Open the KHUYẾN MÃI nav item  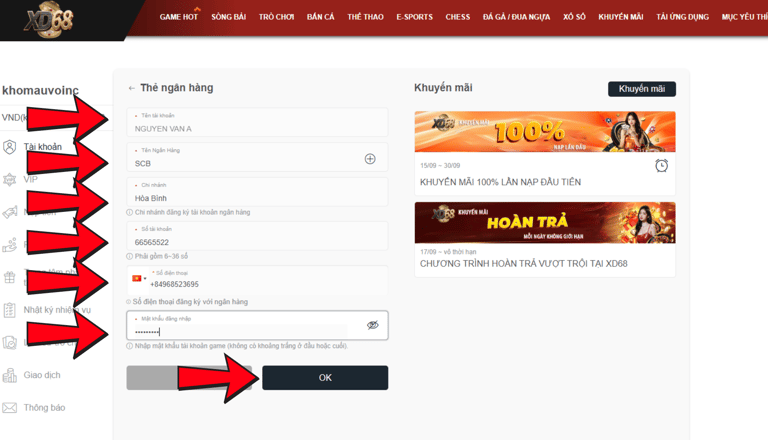(621, 17)
